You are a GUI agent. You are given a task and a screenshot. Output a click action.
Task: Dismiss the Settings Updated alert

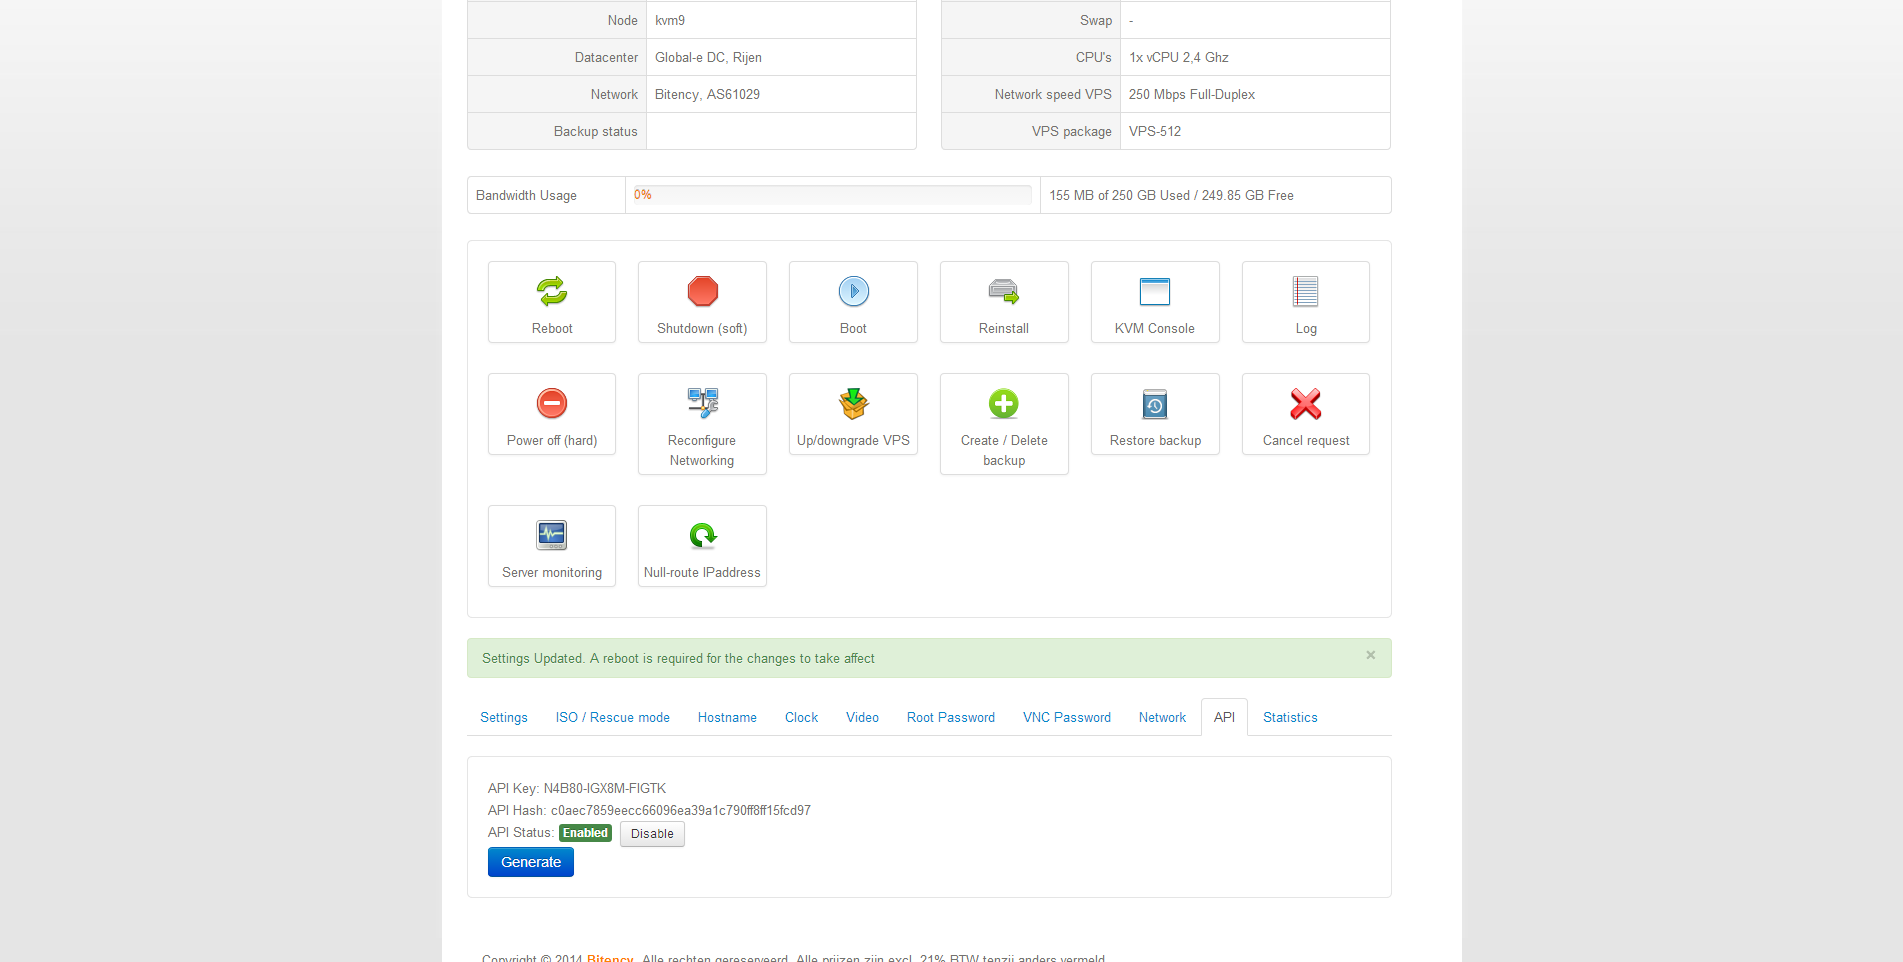(1370, 655)
